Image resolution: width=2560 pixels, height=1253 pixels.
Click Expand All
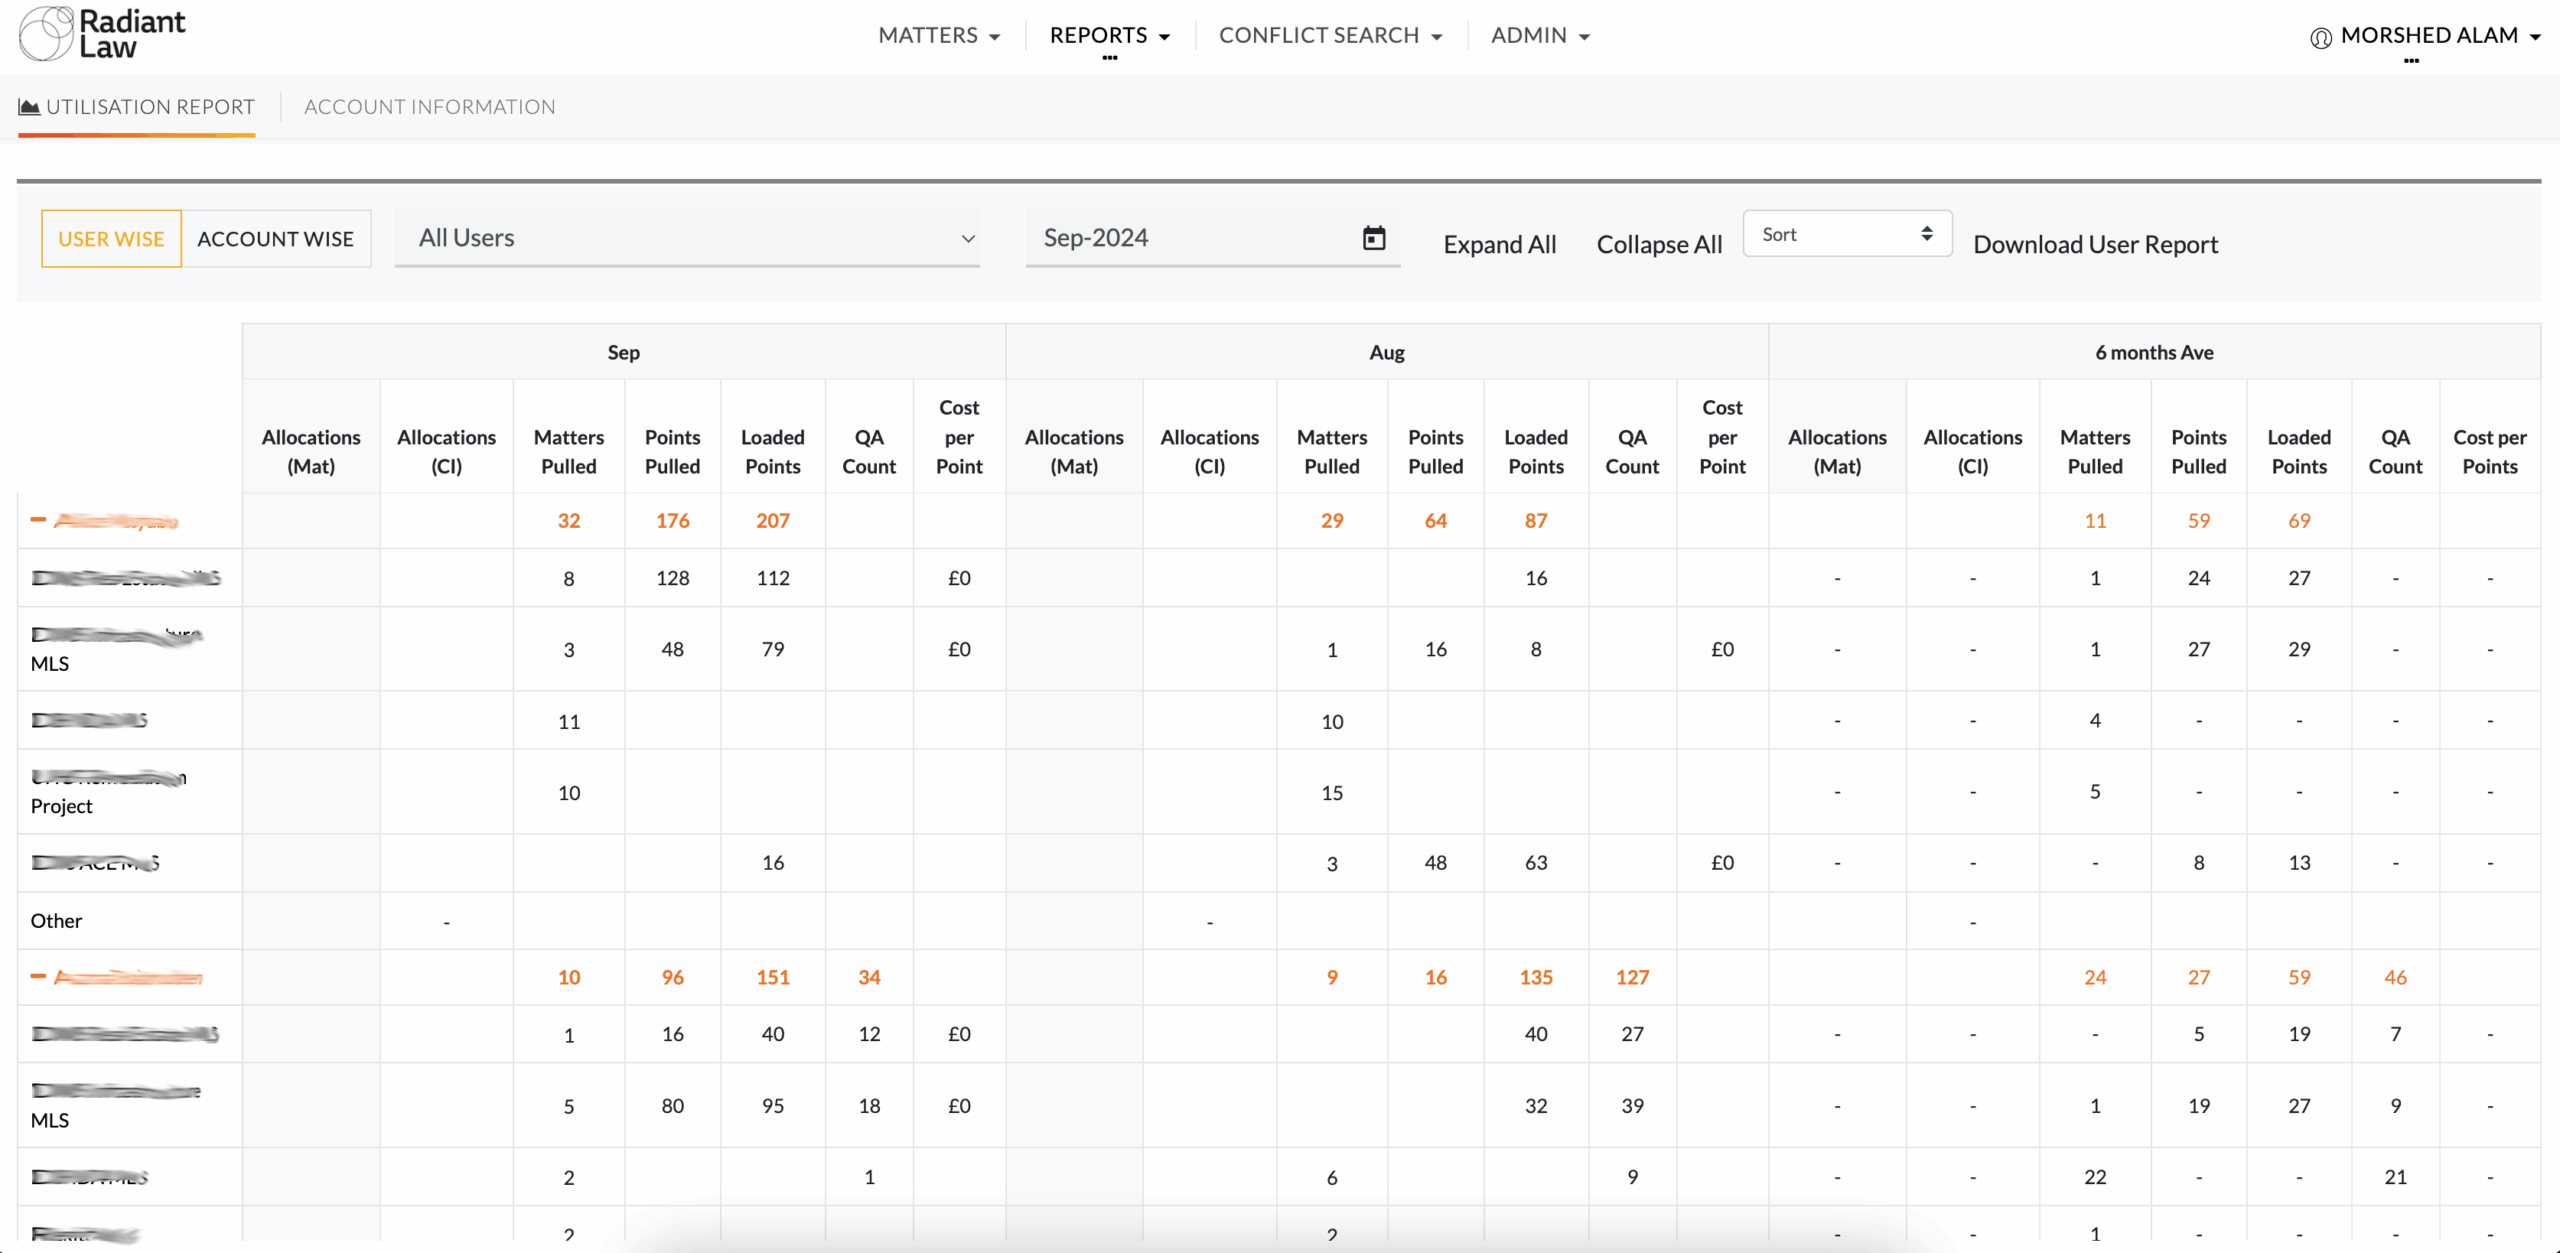(x=1499, y=244)
